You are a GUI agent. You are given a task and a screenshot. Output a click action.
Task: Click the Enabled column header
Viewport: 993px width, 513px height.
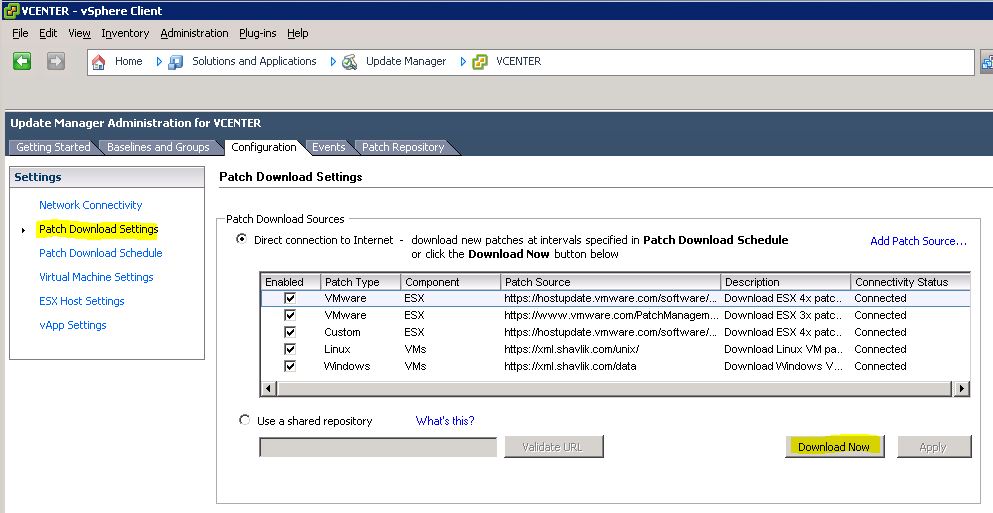click(290, 282)
